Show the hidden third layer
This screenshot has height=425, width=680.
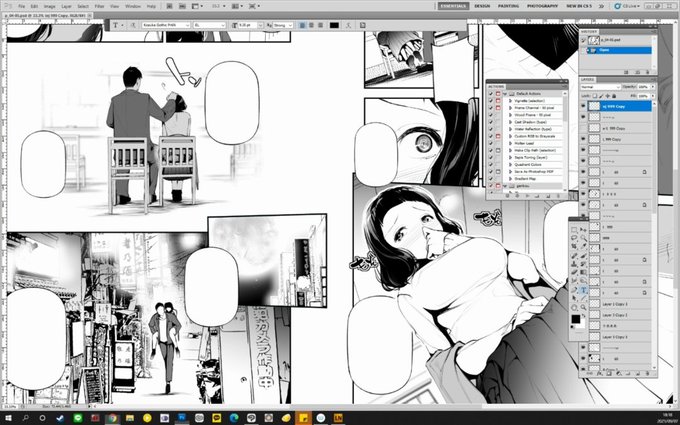[583, 128]
